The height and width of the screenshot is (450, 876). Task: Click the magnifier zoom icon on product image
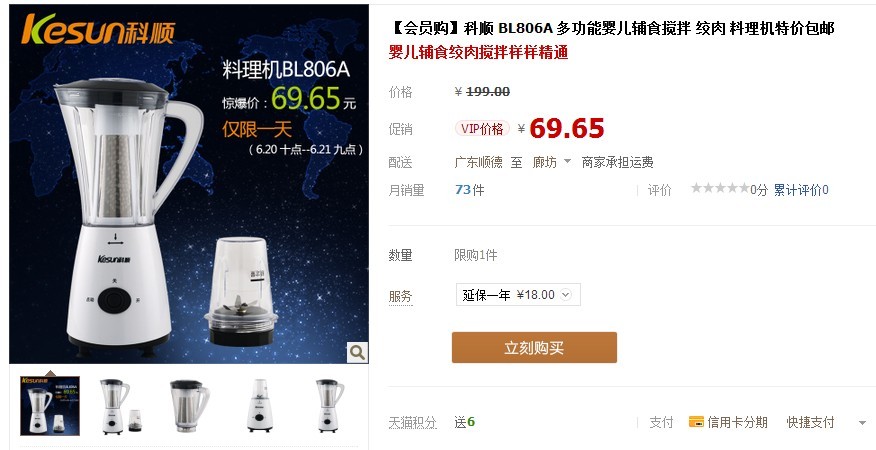357,352
